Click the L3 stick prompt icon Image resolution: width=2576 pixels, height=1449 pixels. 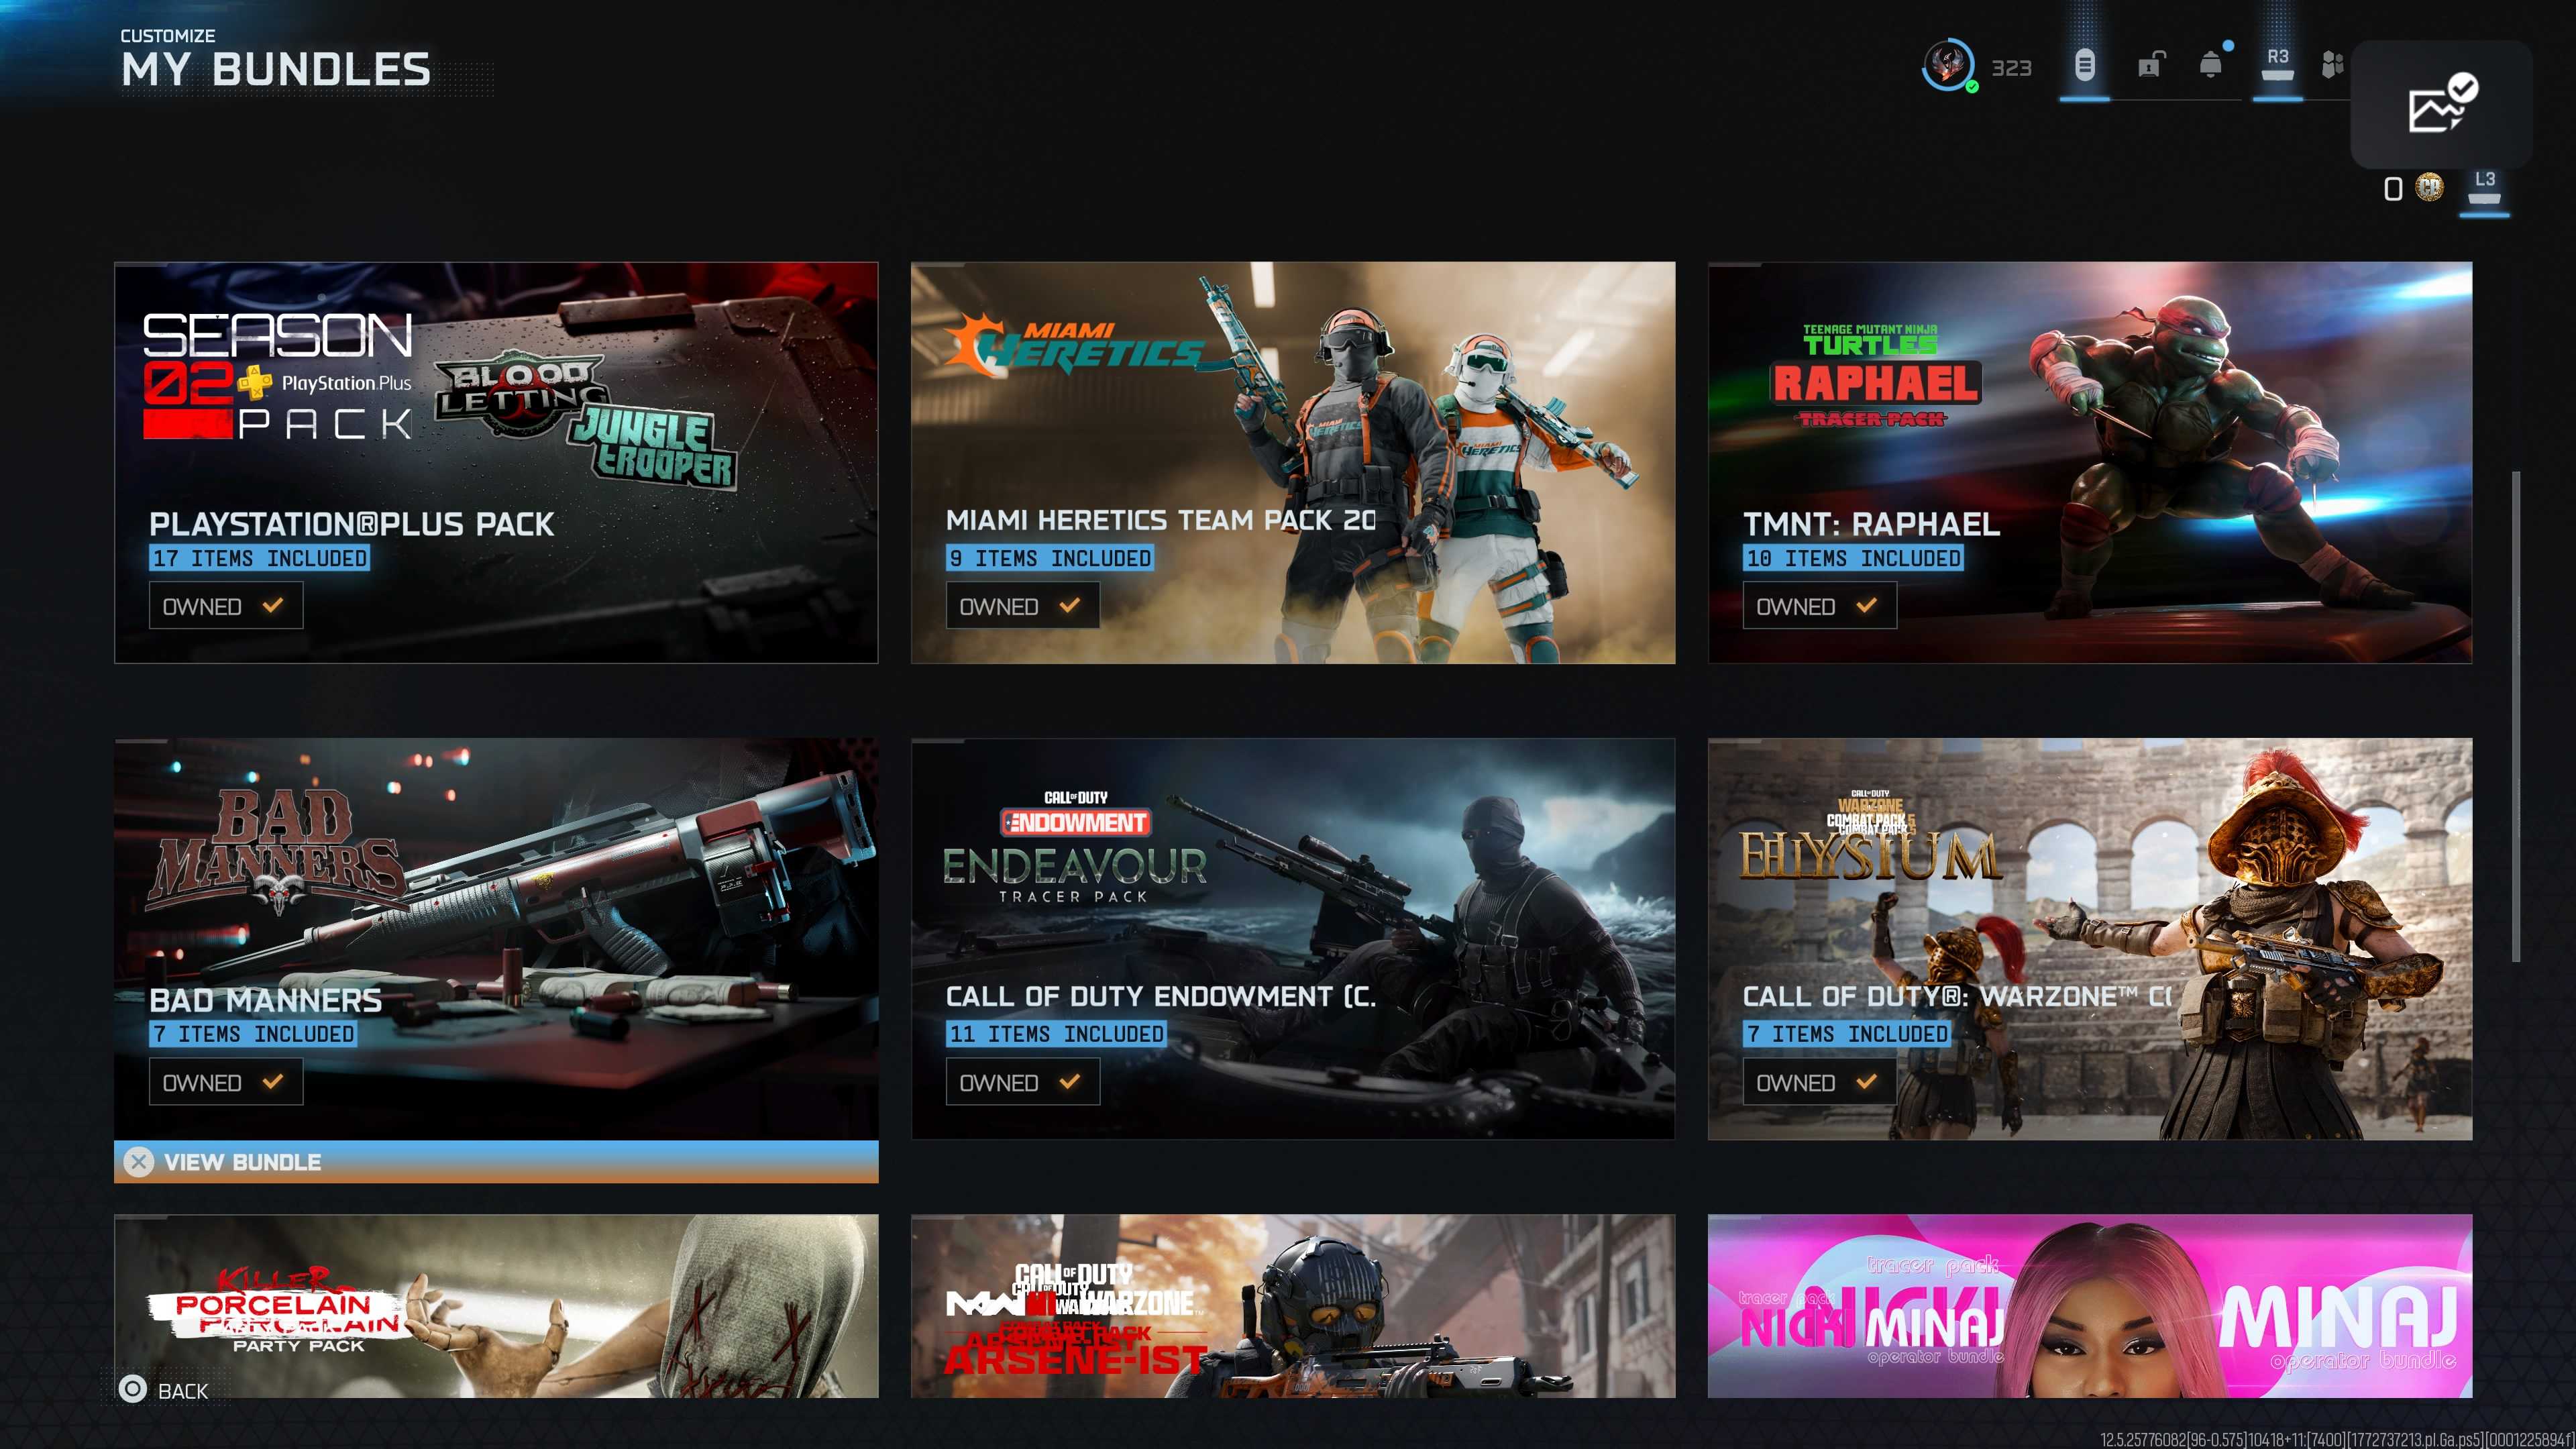[2485, 187]
